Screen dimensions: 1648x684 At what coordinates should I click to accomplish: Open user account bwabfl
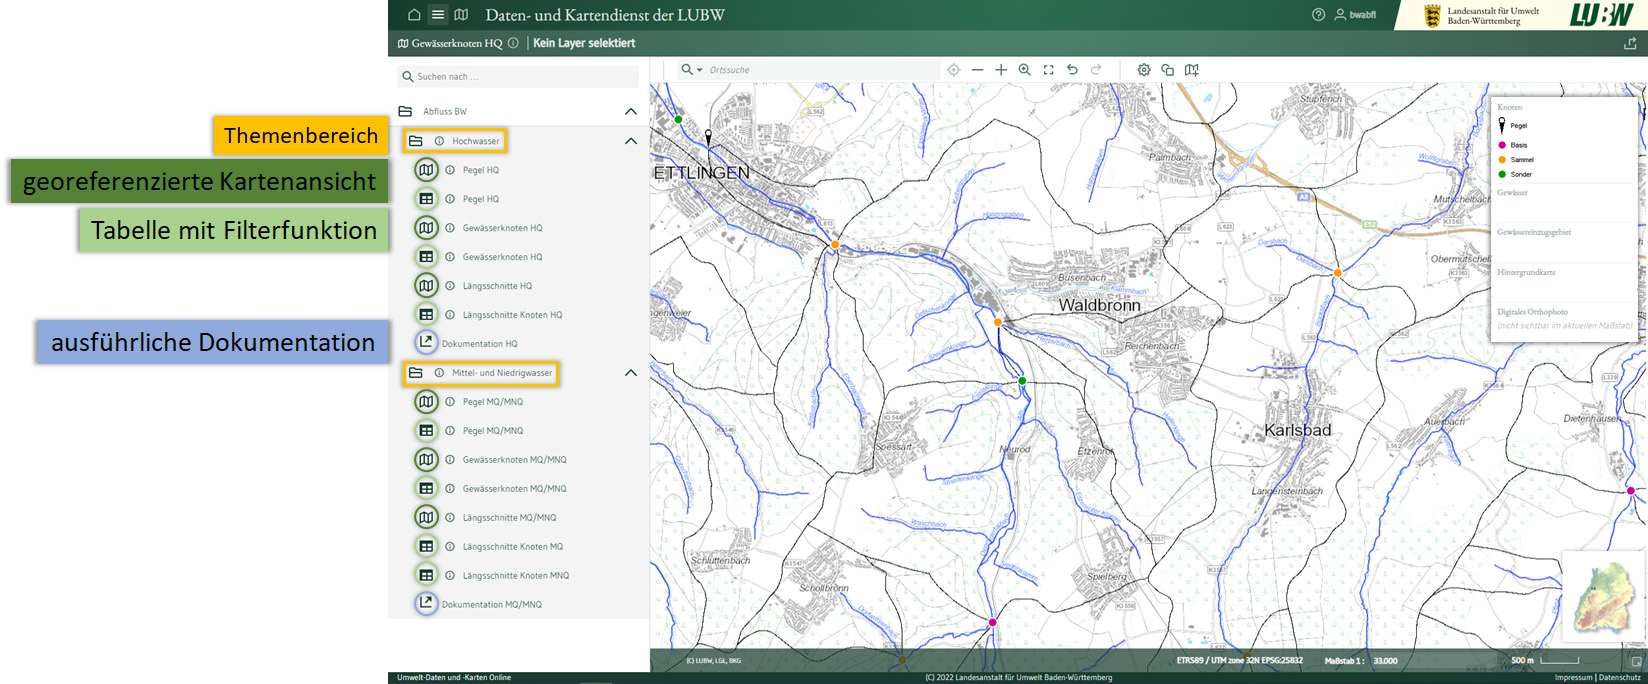(1355, 15)
